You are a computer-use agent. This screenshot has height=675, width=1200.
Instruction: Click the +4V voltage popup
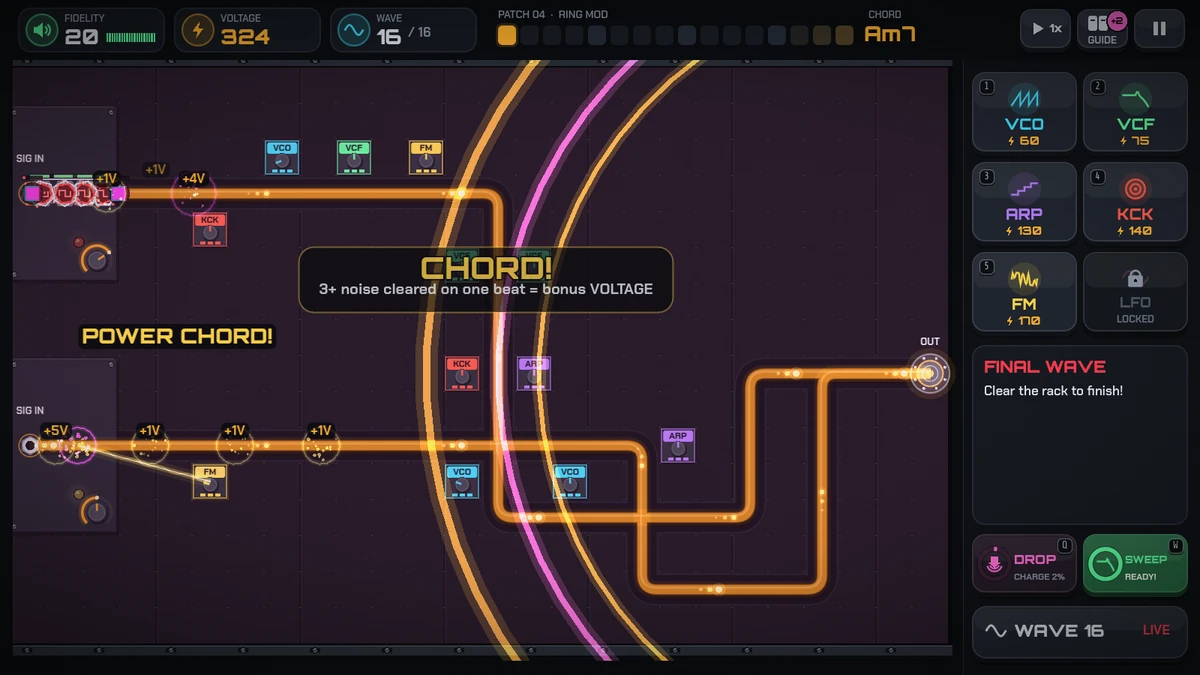tap(192, 180)
